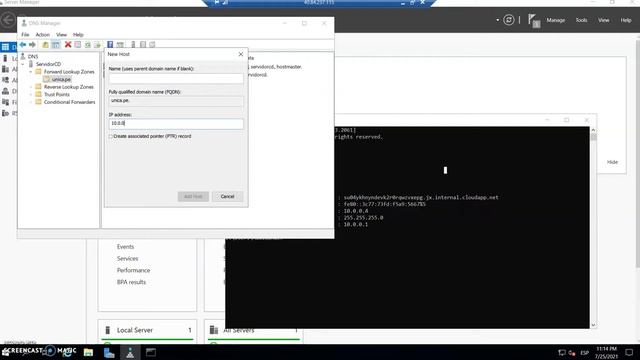Click the Command Prompt scrollbar up arrow
The width and height of the screenshot is (640, 360).
593,130
